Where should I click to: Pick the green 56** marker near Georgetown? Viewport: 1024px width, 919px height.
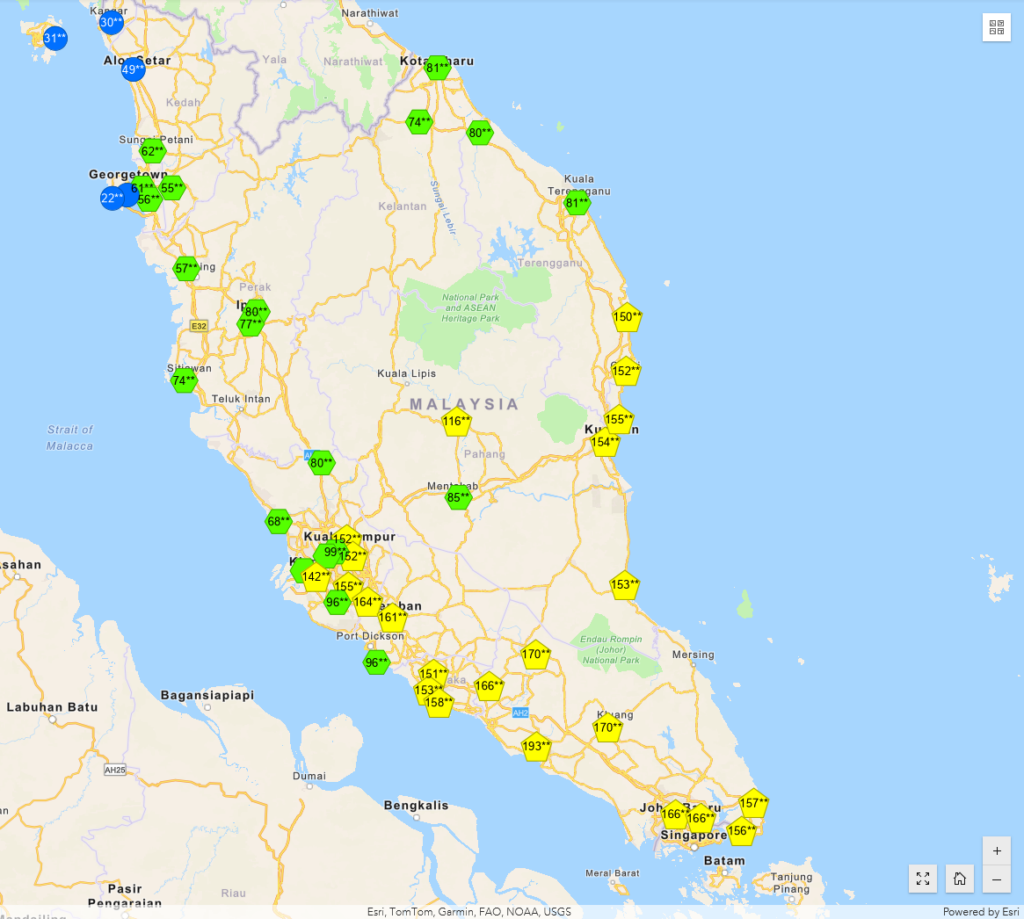point(149,199)
